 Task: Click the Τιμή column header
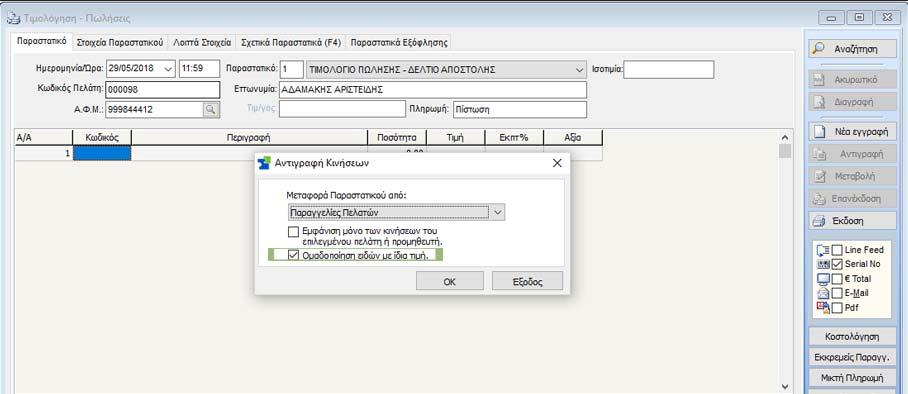click(456, 138)
